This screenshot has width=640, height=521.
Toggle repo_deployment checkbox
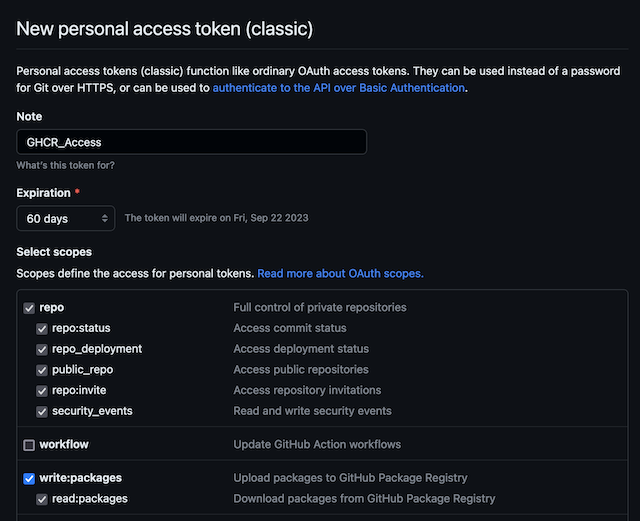click(x=42, y=350)
